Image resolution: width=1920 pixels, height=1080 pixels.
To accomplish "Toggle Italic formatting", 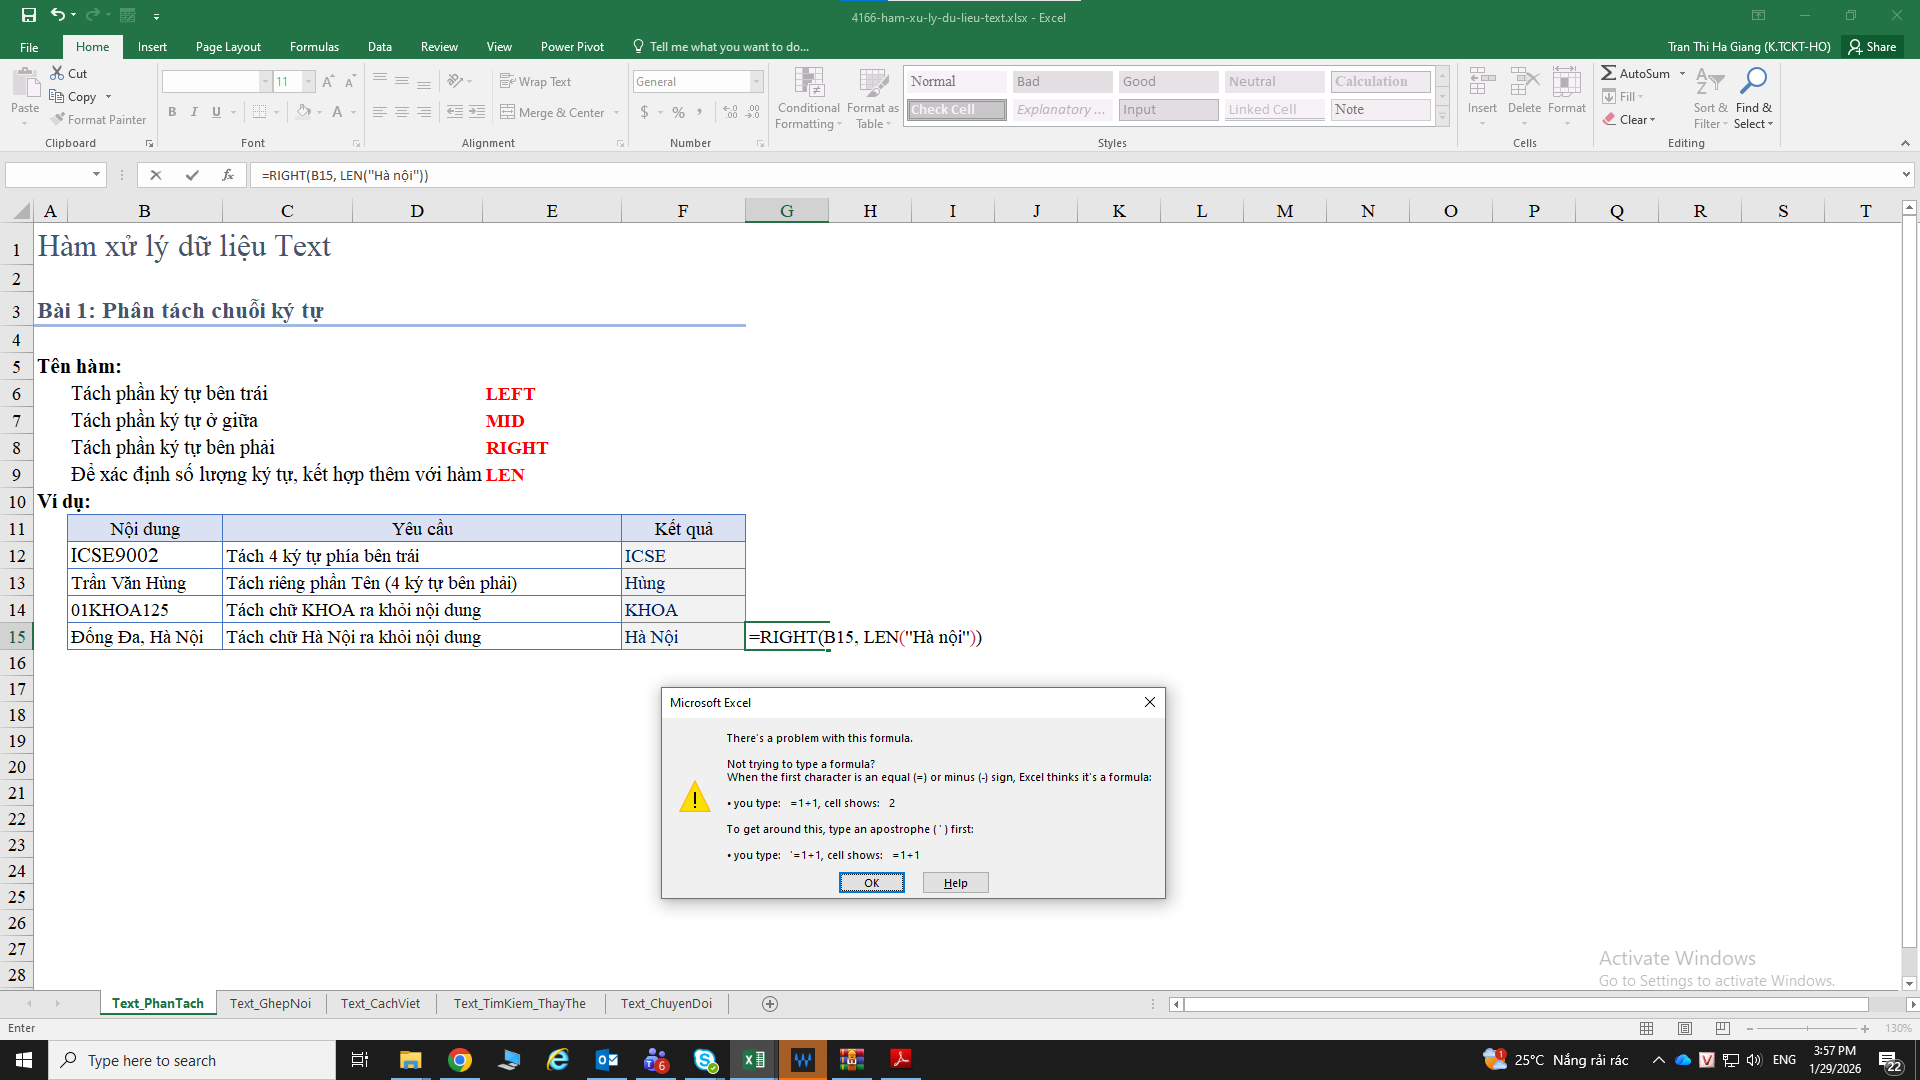I will (x=194, y=112).
